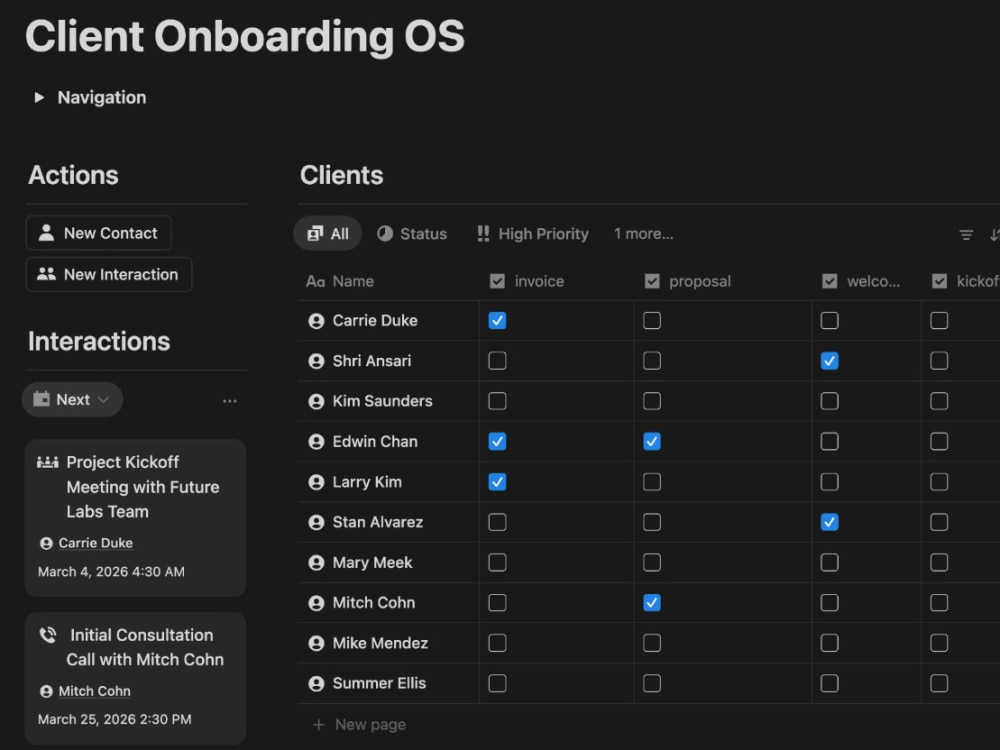
Task: Click the Aa text icon in Name header
Action: click(316, 281)
